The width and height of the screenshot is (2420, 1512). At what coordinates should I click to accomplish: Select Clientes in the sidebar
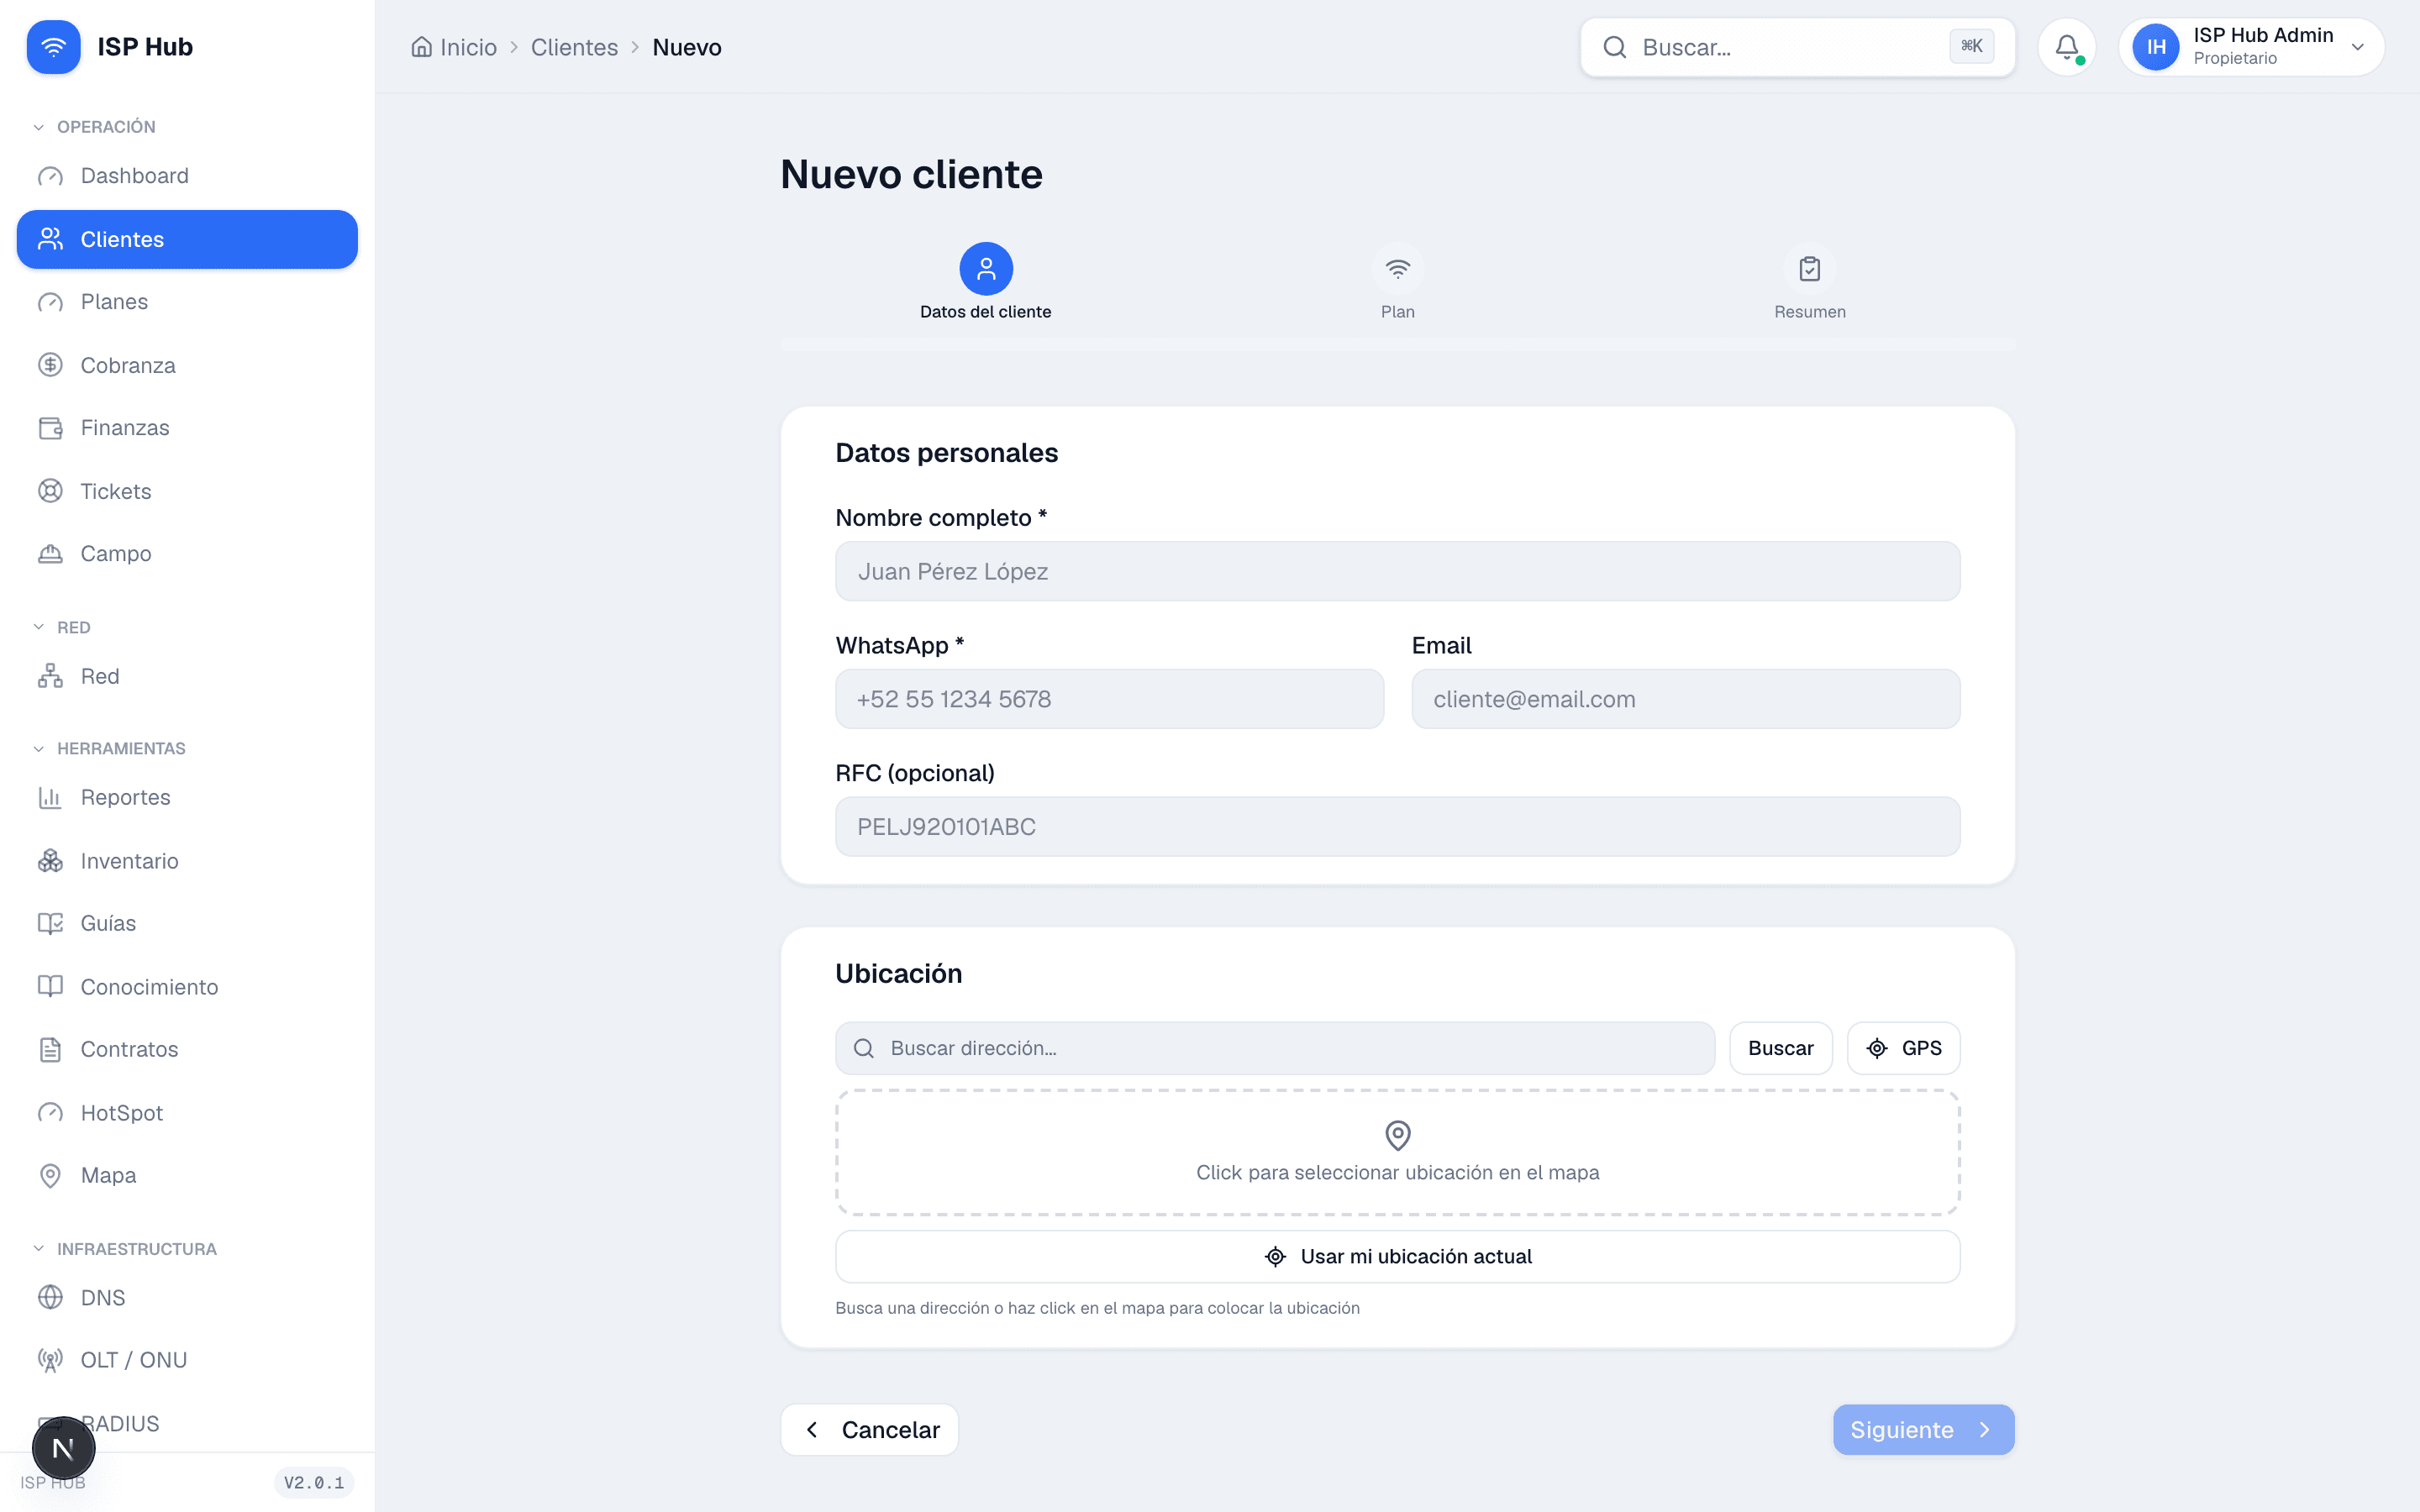[x=187, y=239]
